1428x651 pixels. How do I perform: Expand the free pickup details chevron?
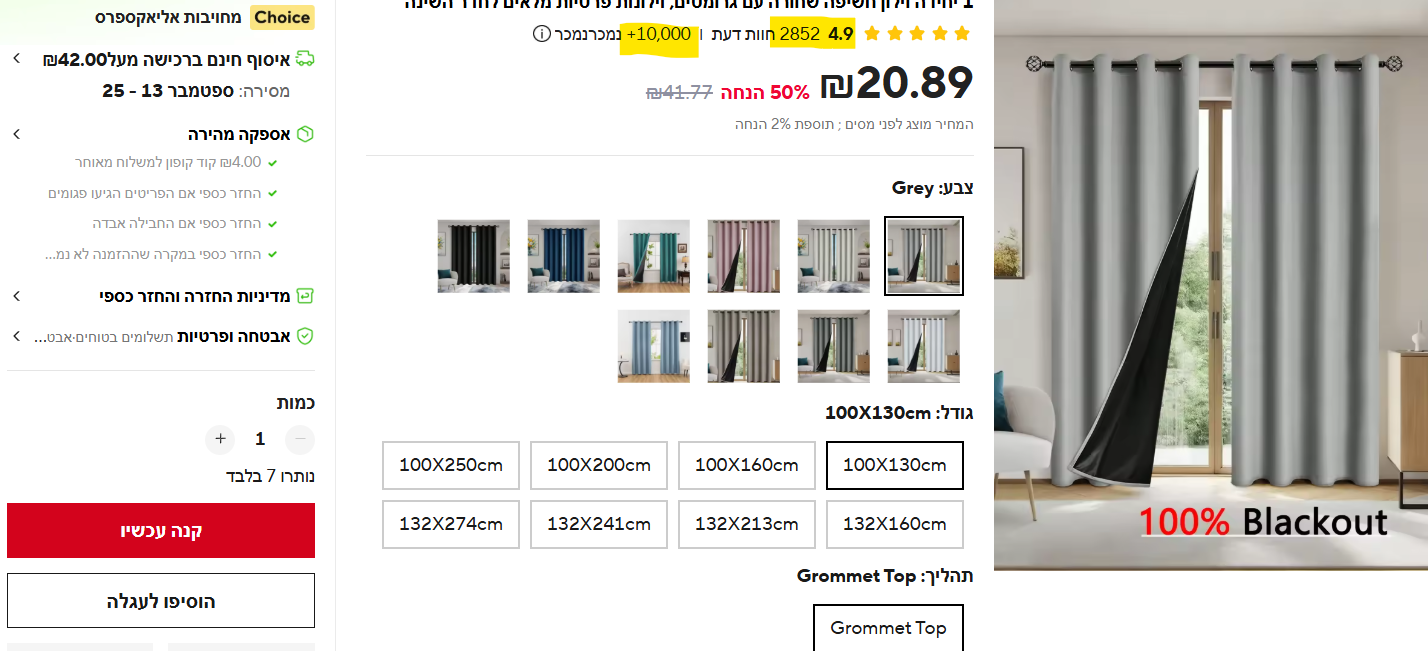point(17,59)
